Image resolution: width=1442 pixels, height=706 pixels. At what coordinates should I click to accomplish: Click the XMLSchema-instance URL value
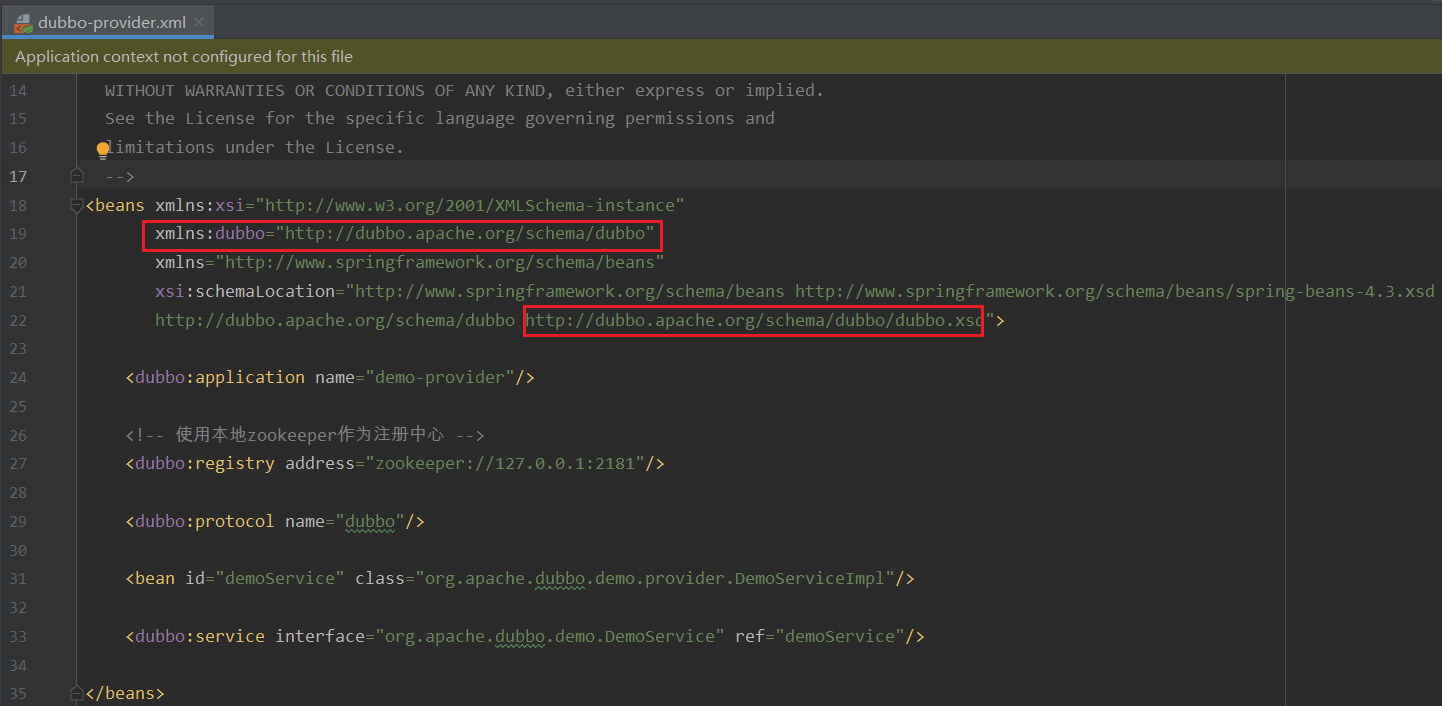click(470, 205)
